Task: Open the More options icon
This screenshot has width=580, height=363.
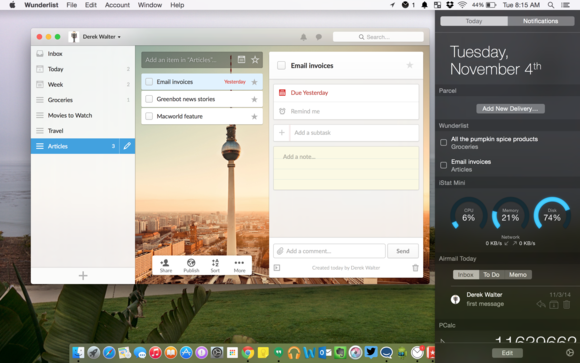Action: tap(239, 265)
